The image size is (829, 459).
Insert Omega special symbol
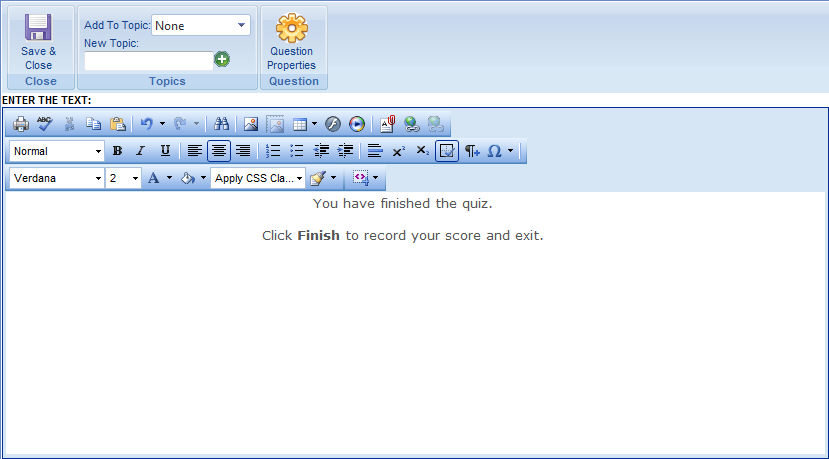[x=494, y=151]
